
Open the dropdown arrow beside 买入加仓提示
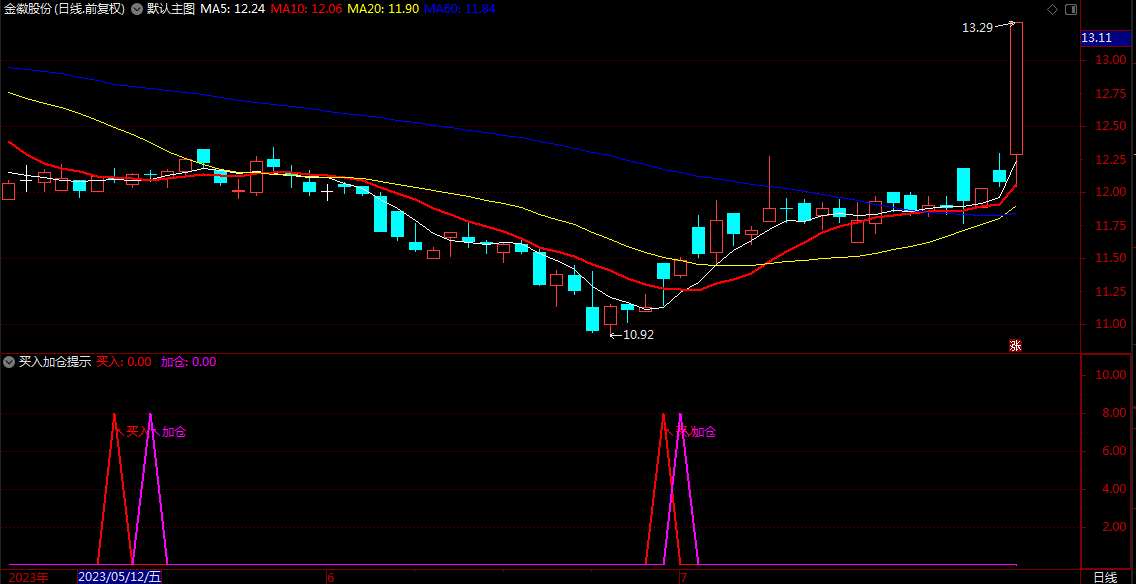[x=9, y=362]
